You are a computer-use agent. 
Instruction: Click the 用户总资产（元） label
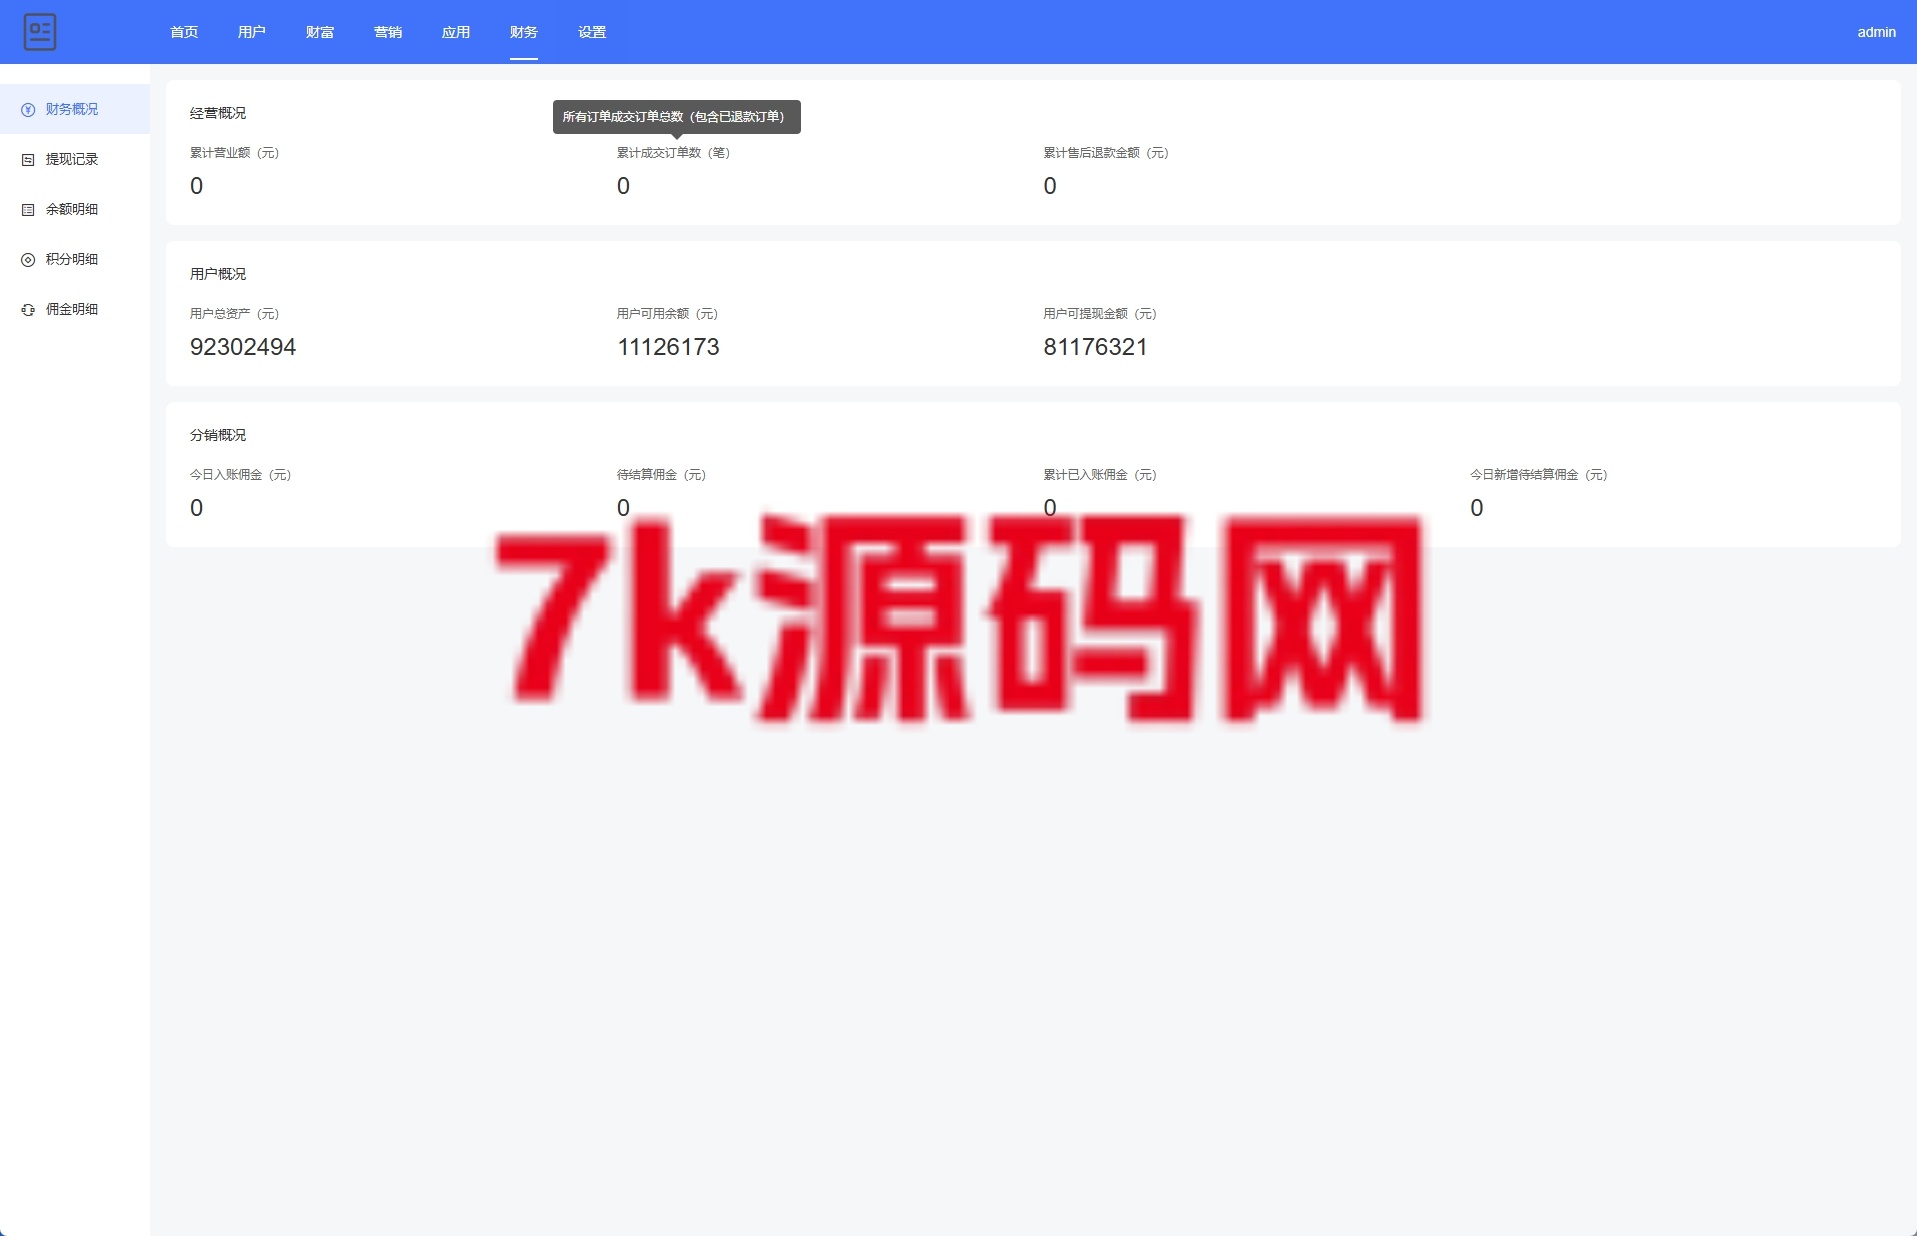pos(235,314)
